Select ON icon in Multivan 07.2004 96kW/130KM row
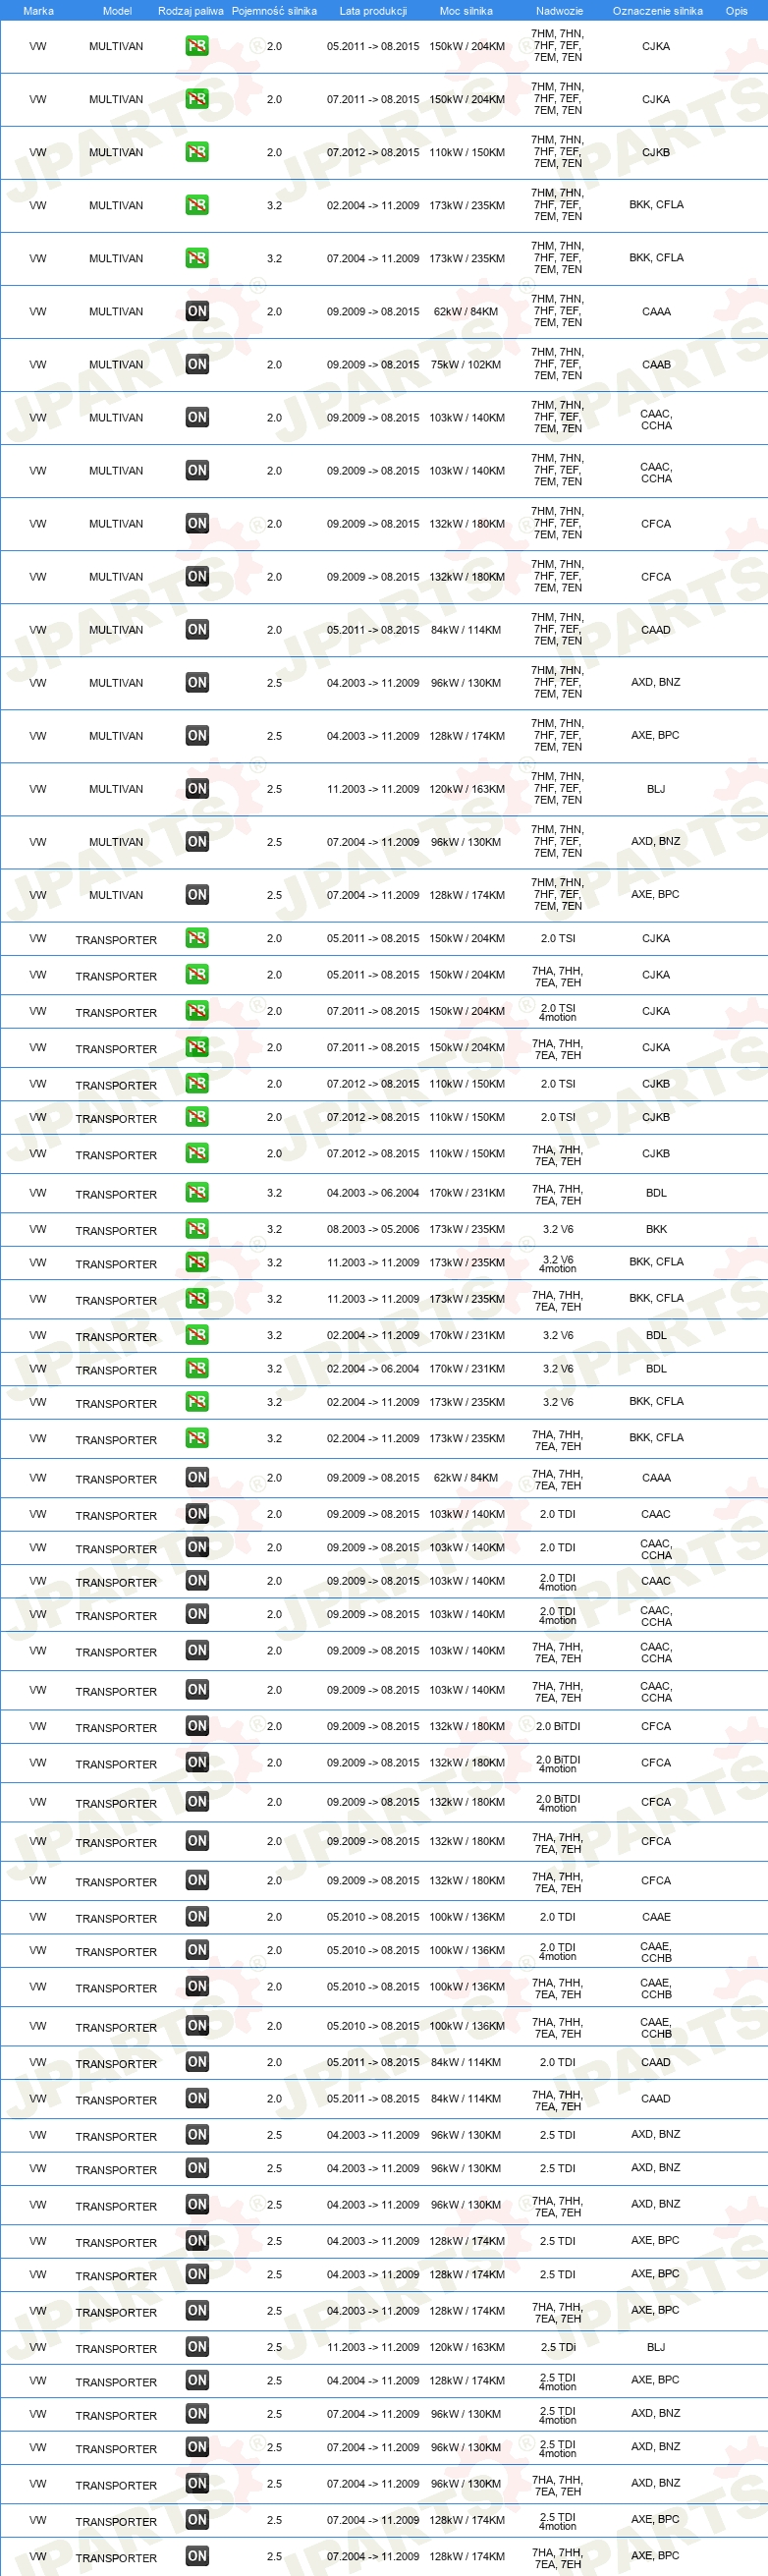 pos(197,841)
